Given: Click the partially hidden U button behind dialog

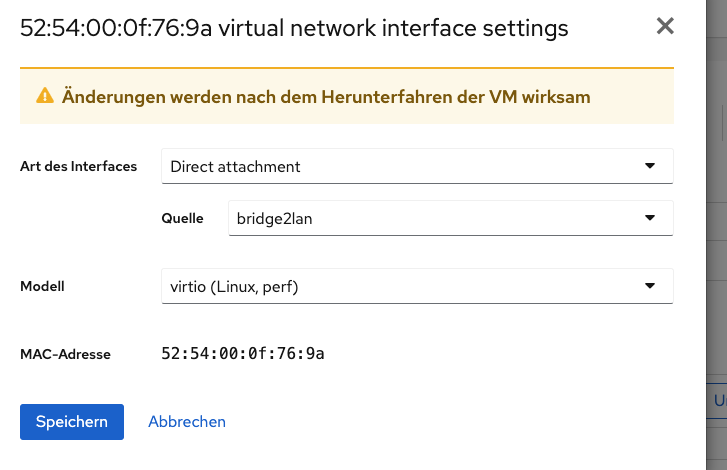Looking at the screenshot, I should coord(719,401).
